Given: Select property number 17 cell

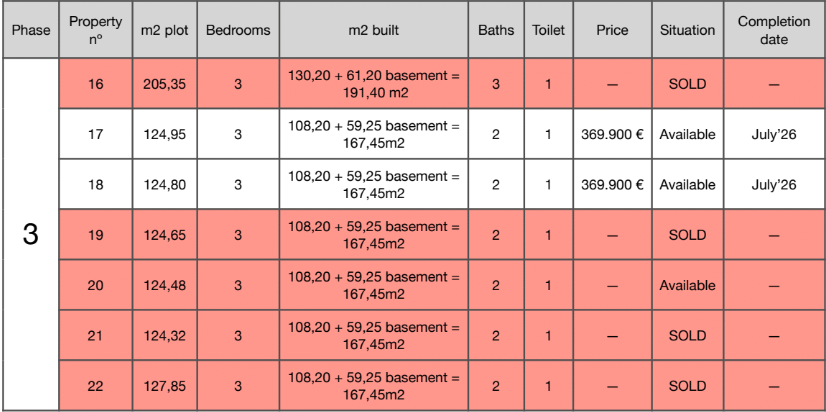Looking at the screenshot, I should pyautogui.click(x=95, y=134).
